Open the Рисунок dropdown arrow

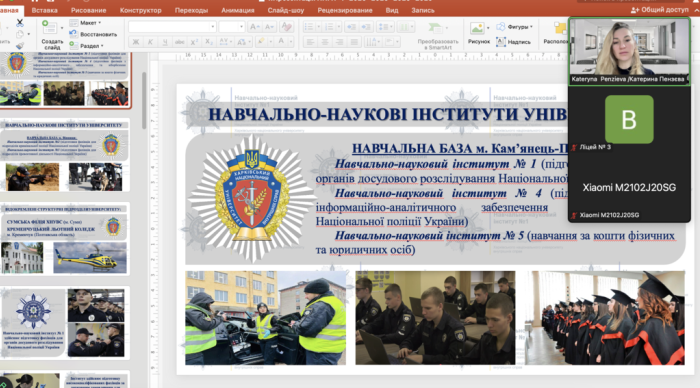488,28
